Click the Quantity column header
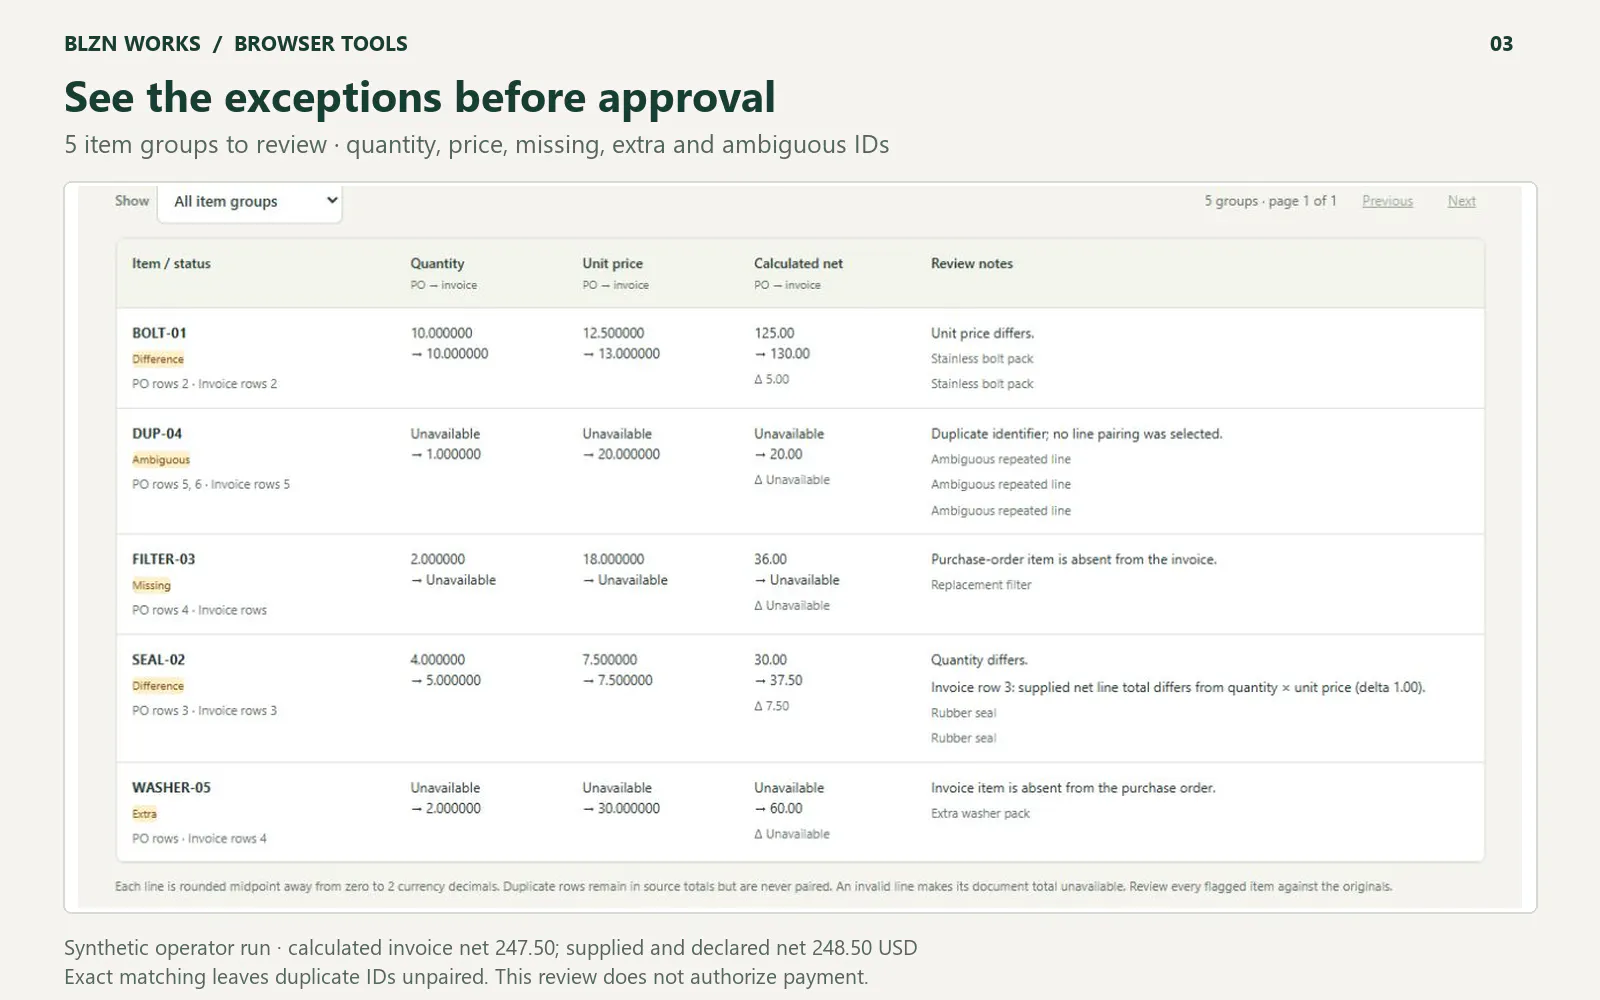The height and width of the screenshot is (1000, 1600). click(x=437, y=264)
